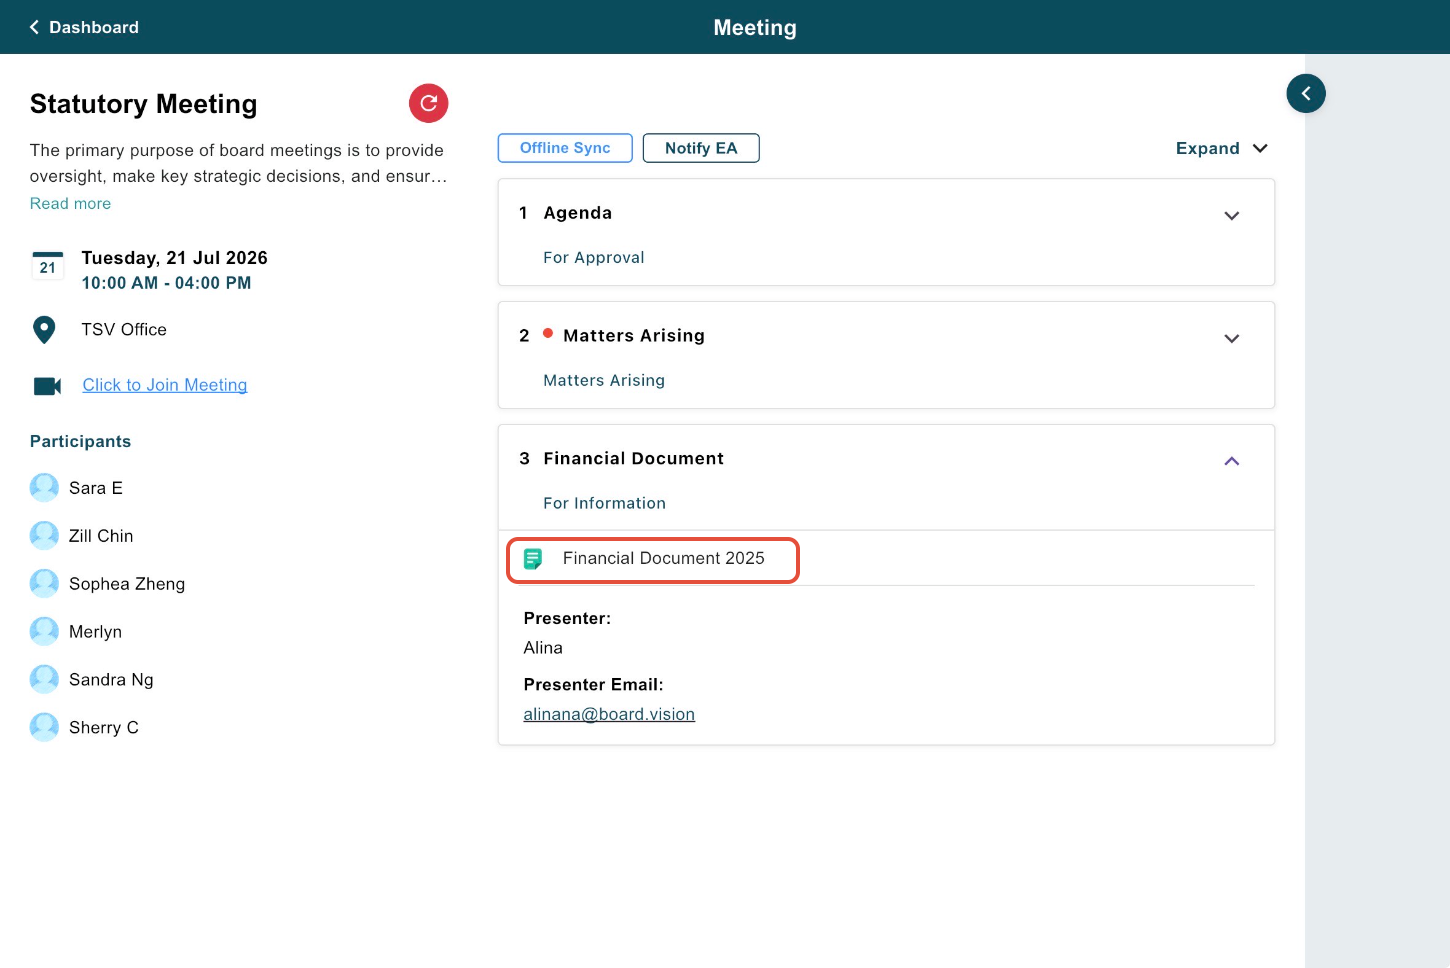The image size is (1450, 968).
Task: Click the video camera icon
Action: 47,386
